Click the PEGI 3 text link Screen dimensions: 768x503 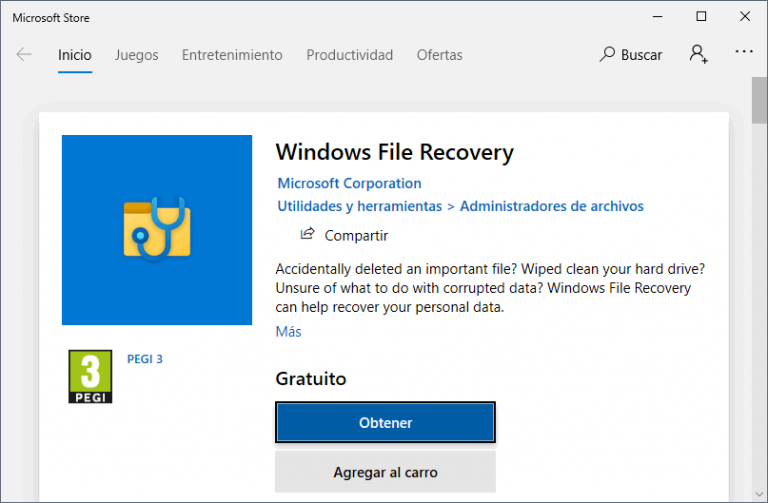pyautogui.click(x=145, y=358)
